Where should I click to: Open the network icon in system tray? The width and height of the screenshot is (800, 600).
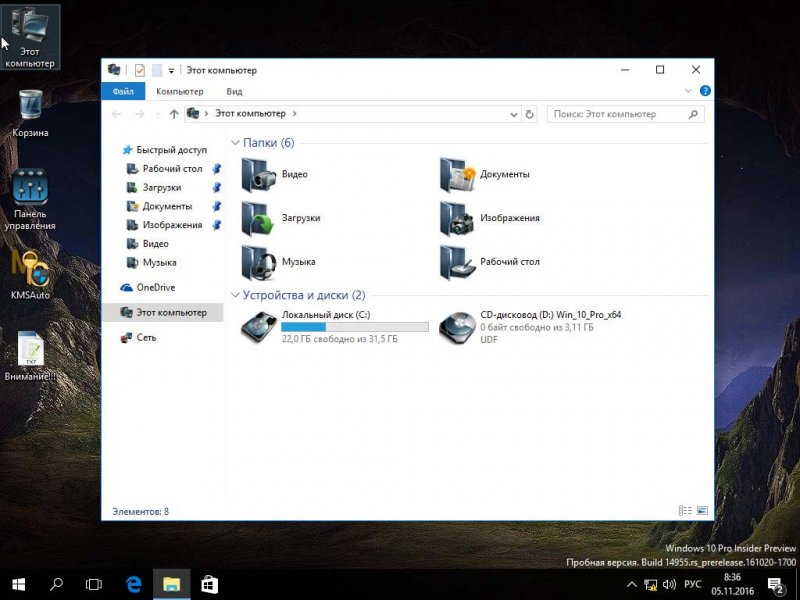click(651, 585)
